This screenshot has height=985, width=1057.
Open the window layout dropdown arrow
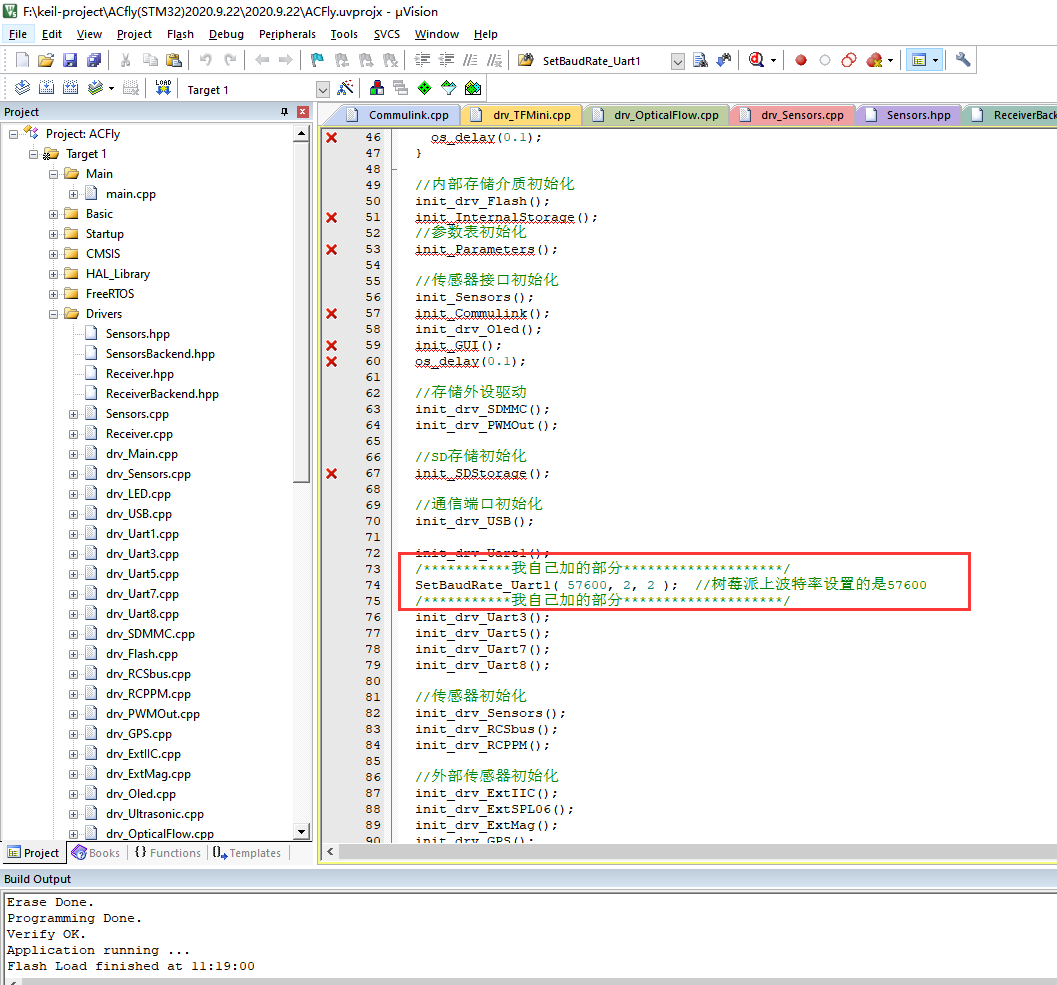click(x=935, y=61)
